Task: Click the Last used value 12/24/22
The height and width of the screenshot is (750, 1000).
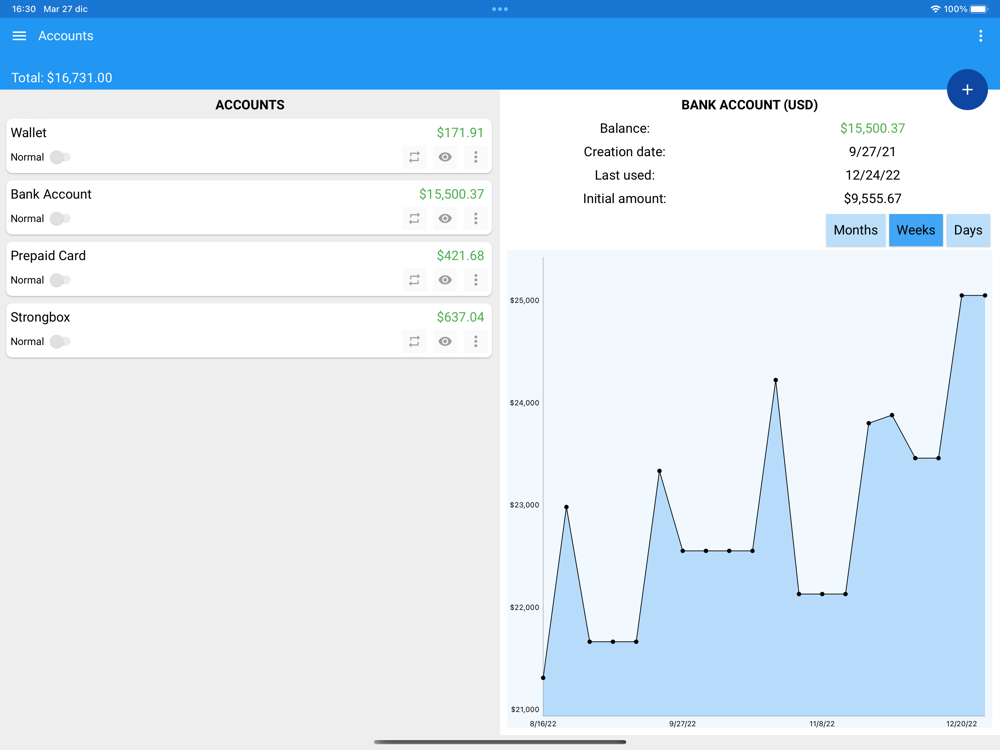Action: [x=872, y=175]
